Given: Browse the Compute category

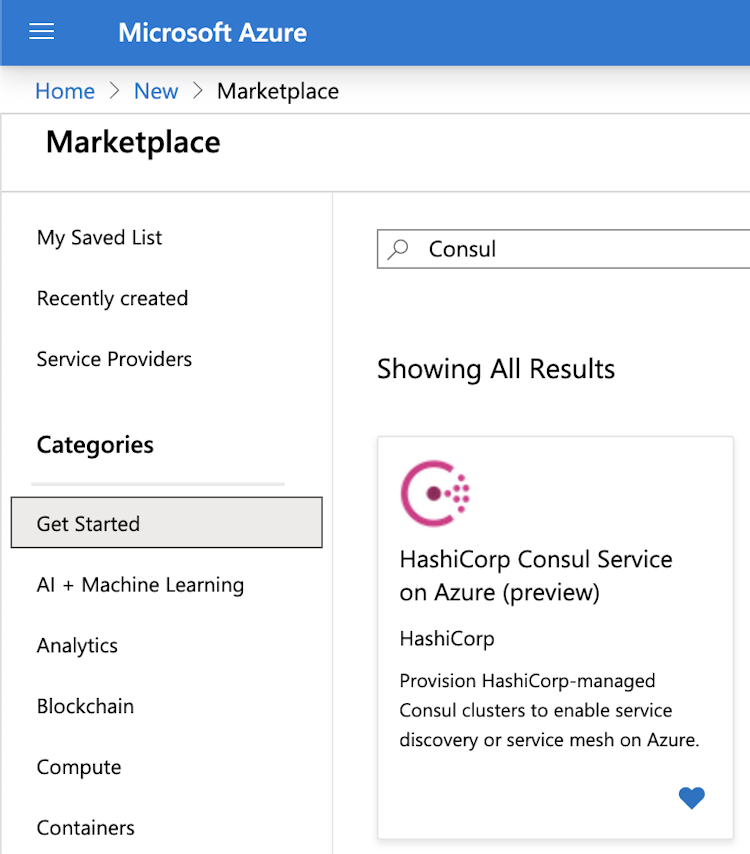Looking at the screenshot, I should pos(79,767).
